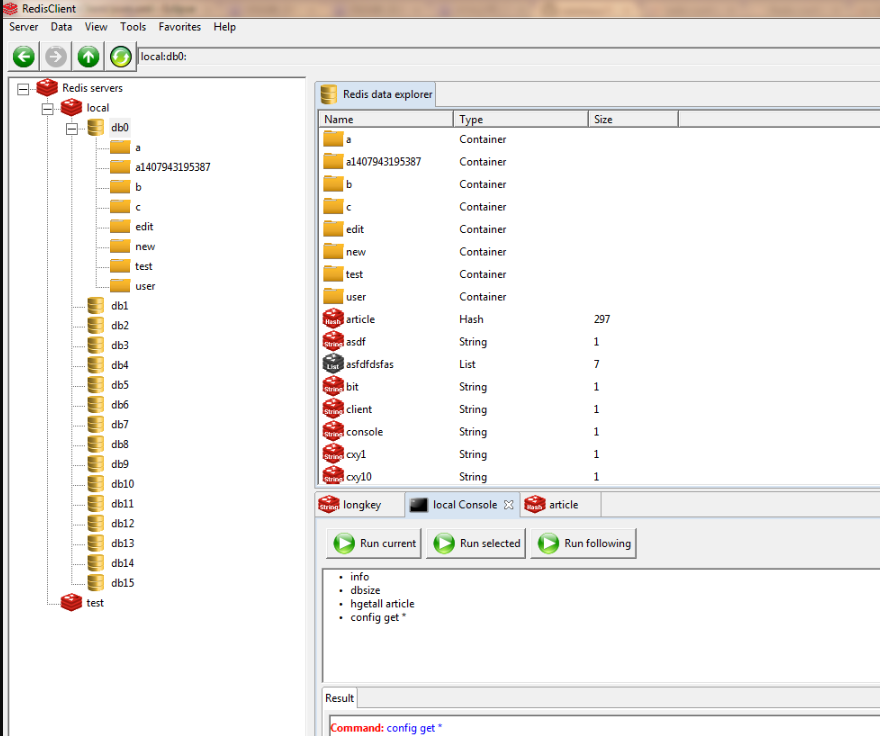
Task: Close the local Console tab
Action: pyautogui.click(x=508, y=504)
